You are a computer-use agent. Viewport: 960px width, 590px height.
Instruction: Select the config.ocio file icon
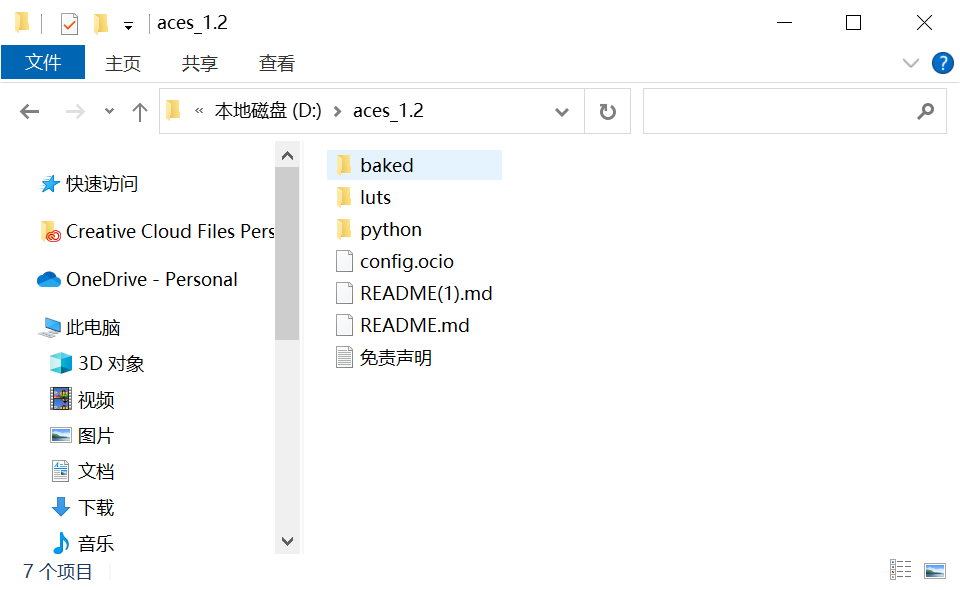tap(344, 262)
